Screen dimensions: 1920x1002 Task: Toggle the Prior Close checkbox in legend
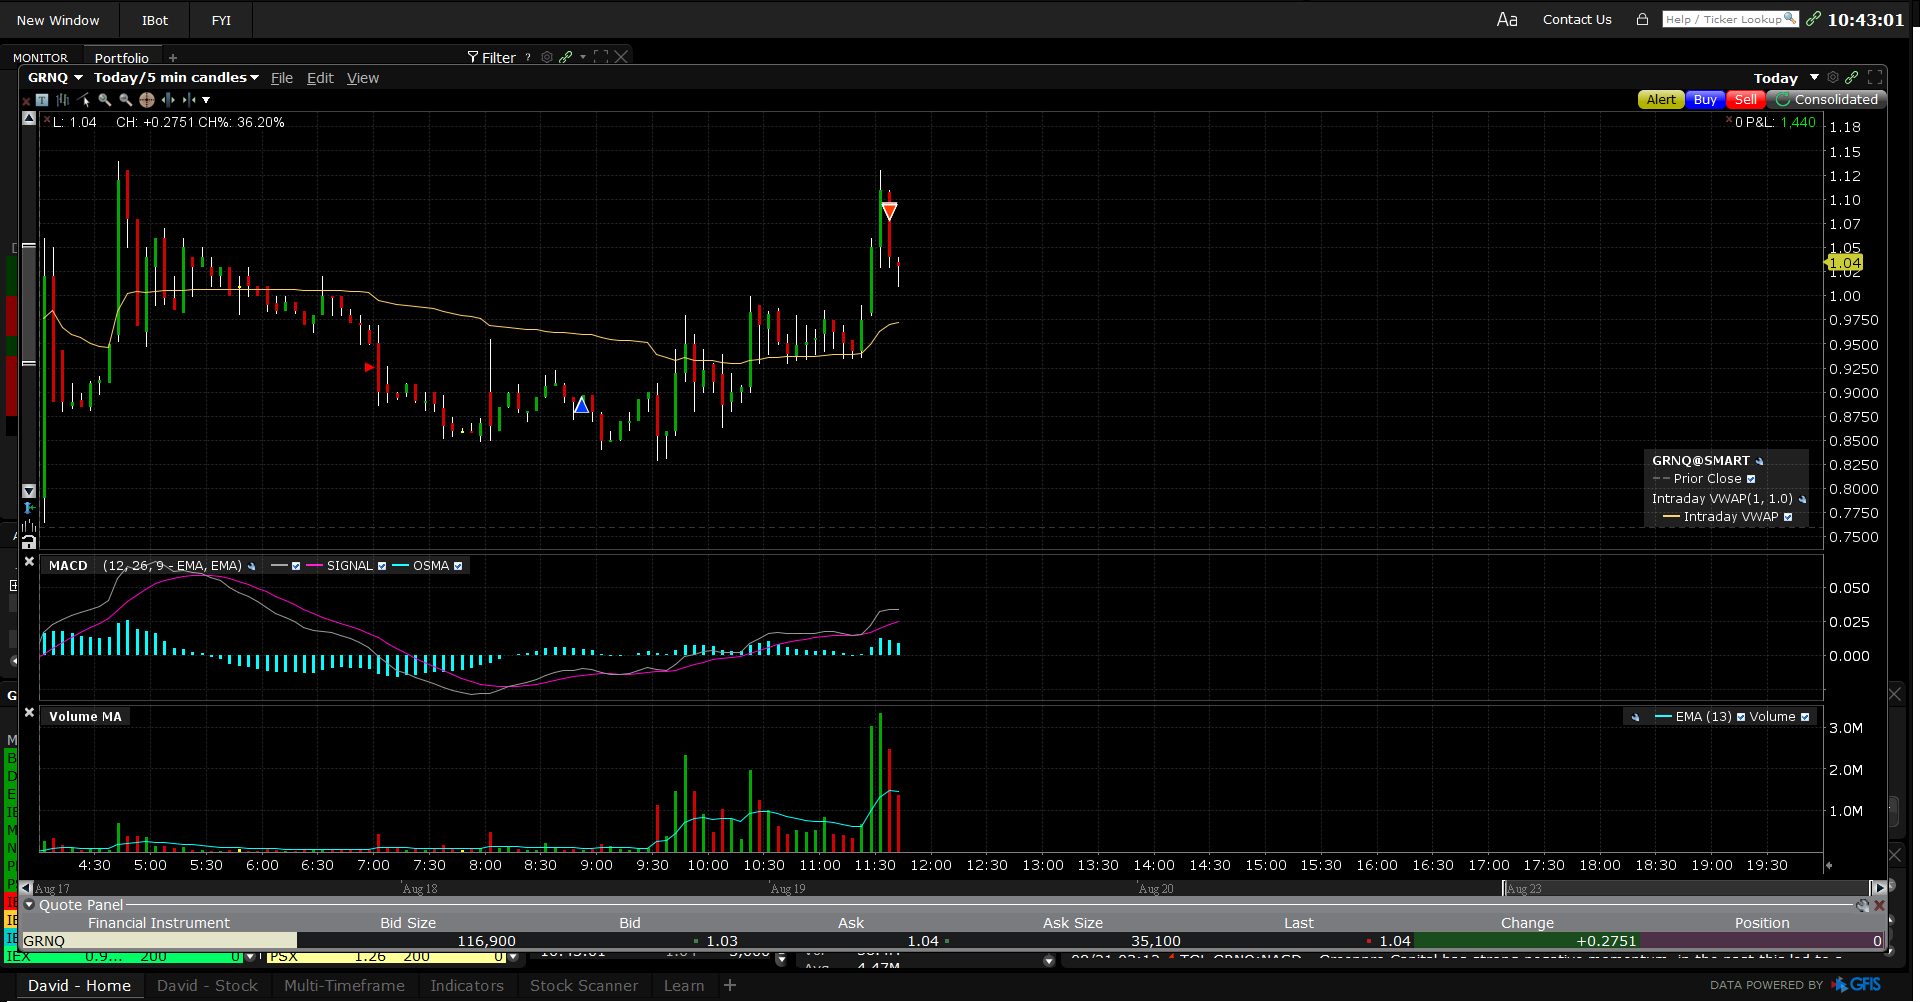click(x=1751, y=479)
